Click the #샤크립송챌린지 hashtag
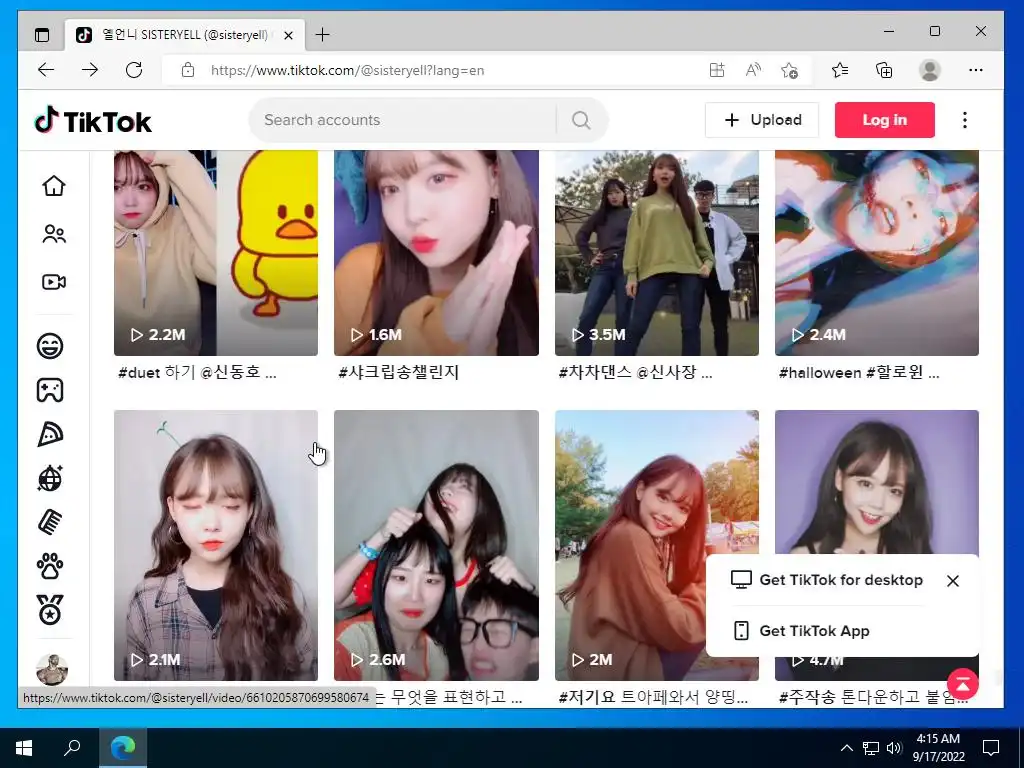 click(399, 373)
